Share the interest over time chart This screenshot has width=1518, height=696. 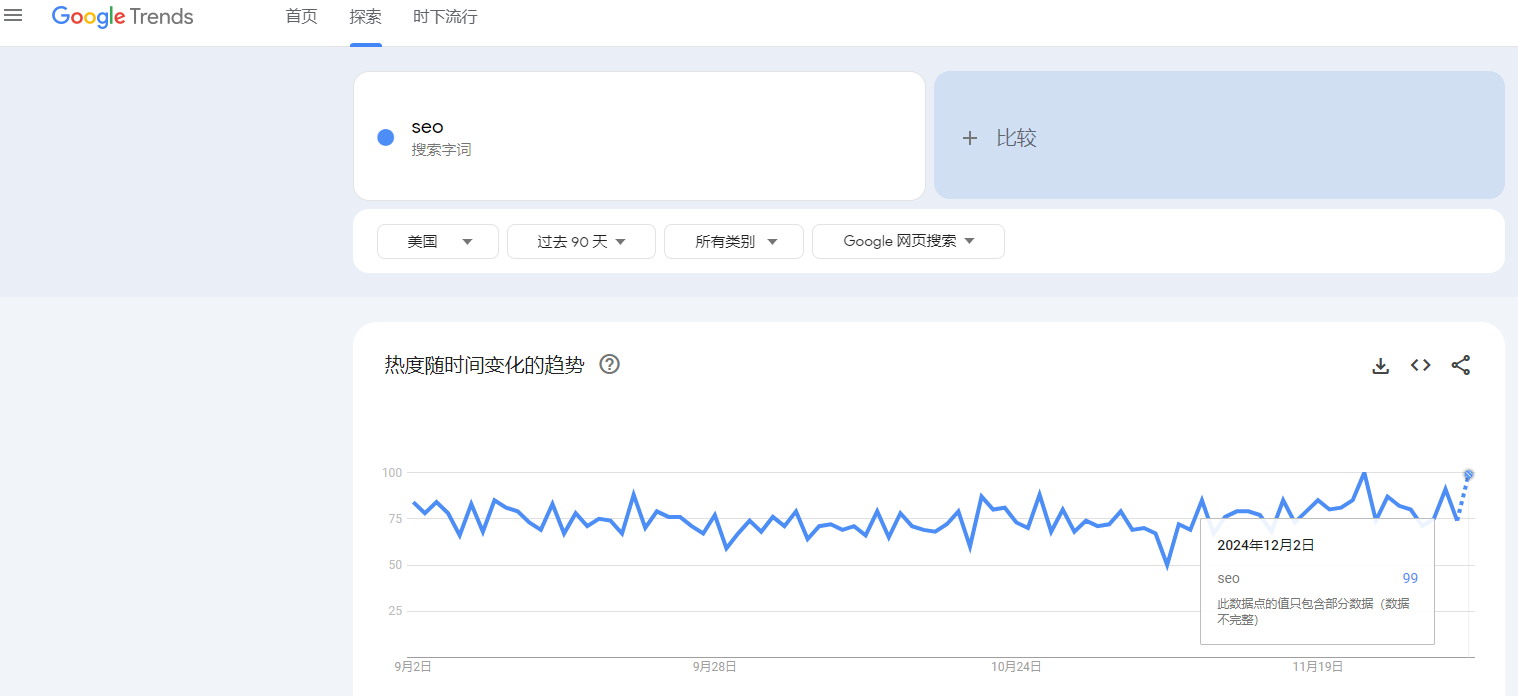coord(1461,365)
